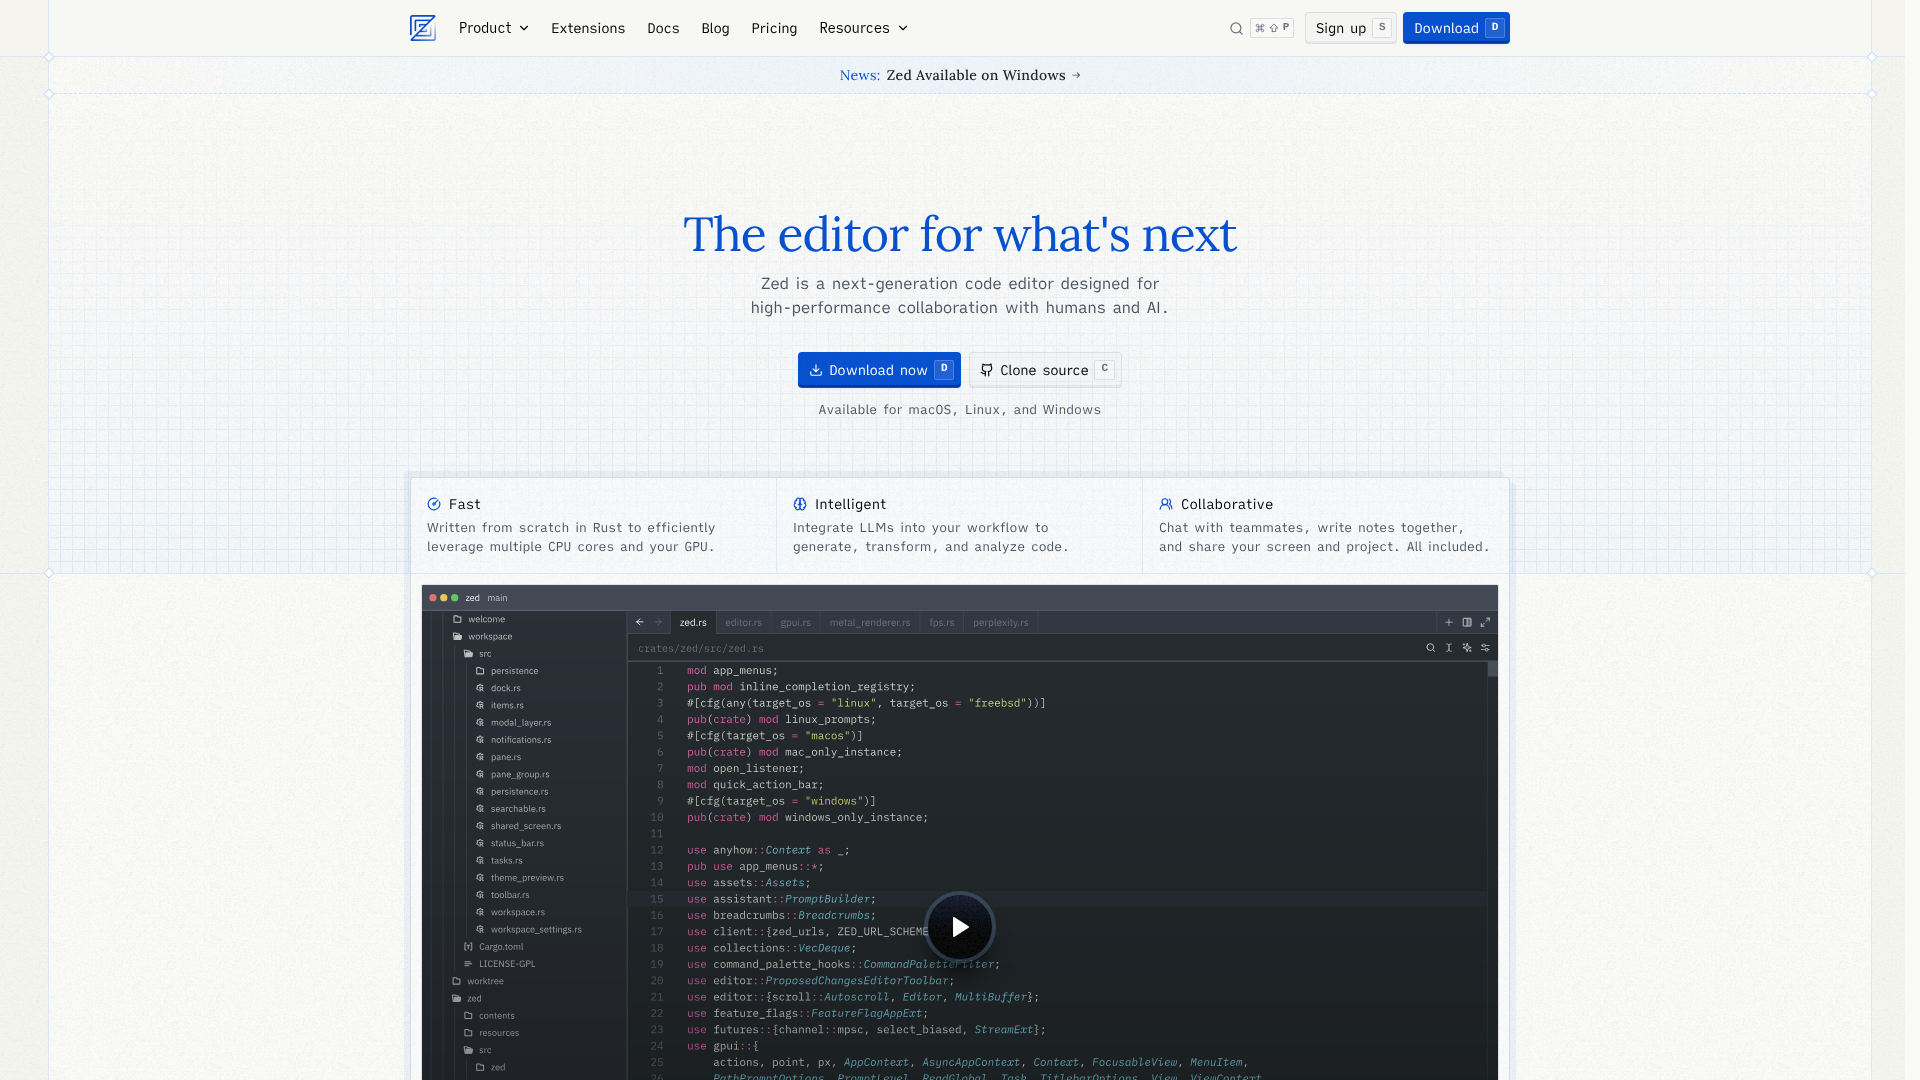Select pane.rs in the file tree

(x=505, y=757)
